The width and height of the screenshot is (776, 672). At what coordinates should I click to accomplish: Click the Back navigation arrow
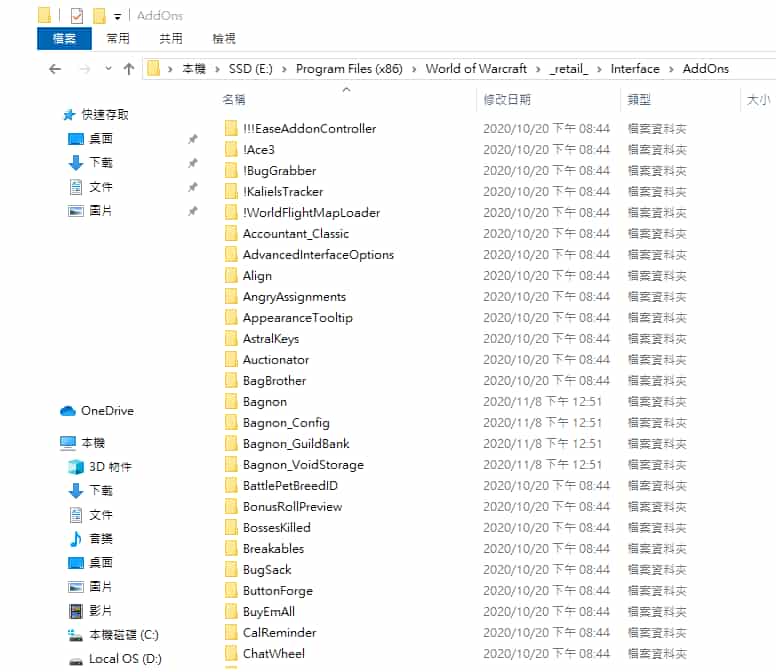point(55,69)
